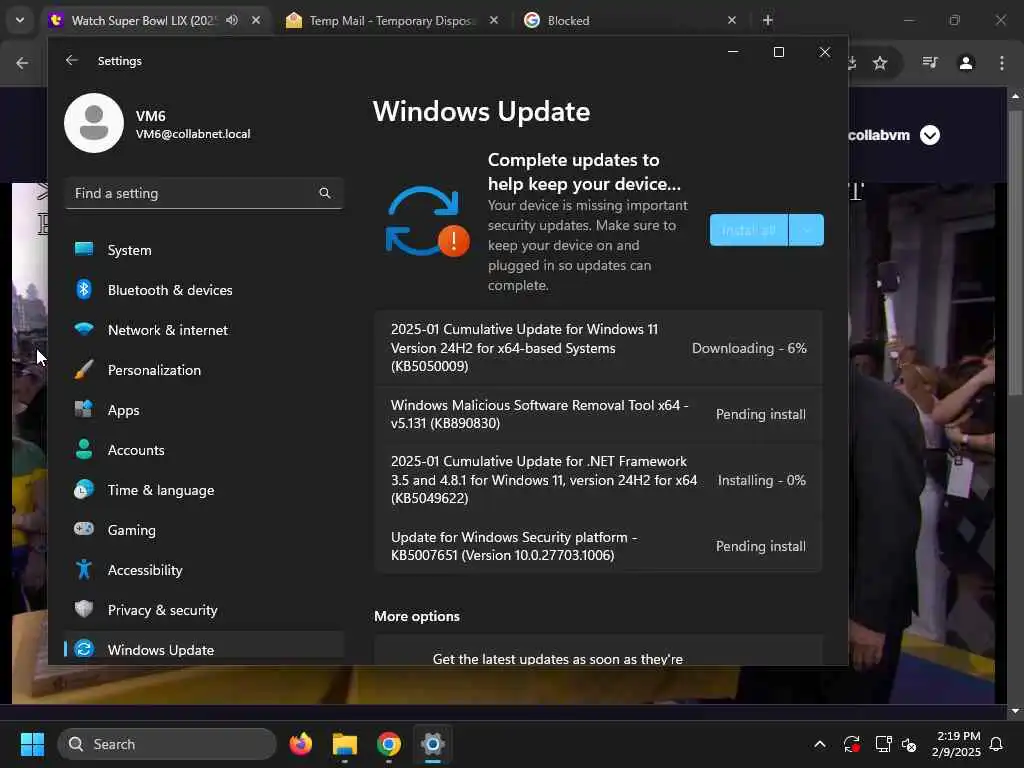Open a new Chrome tab
Image resolution: width=1024 pixels, height=768 pixels.
[768, 20]
